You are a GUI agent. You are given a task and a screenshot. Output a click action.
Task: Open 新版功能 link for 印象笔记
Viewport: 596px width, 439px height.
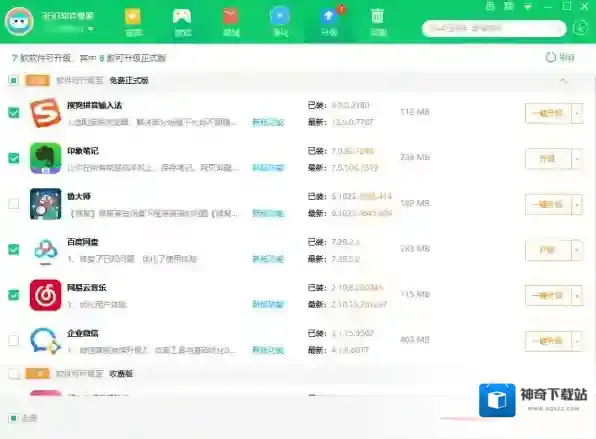click(268, 168)
